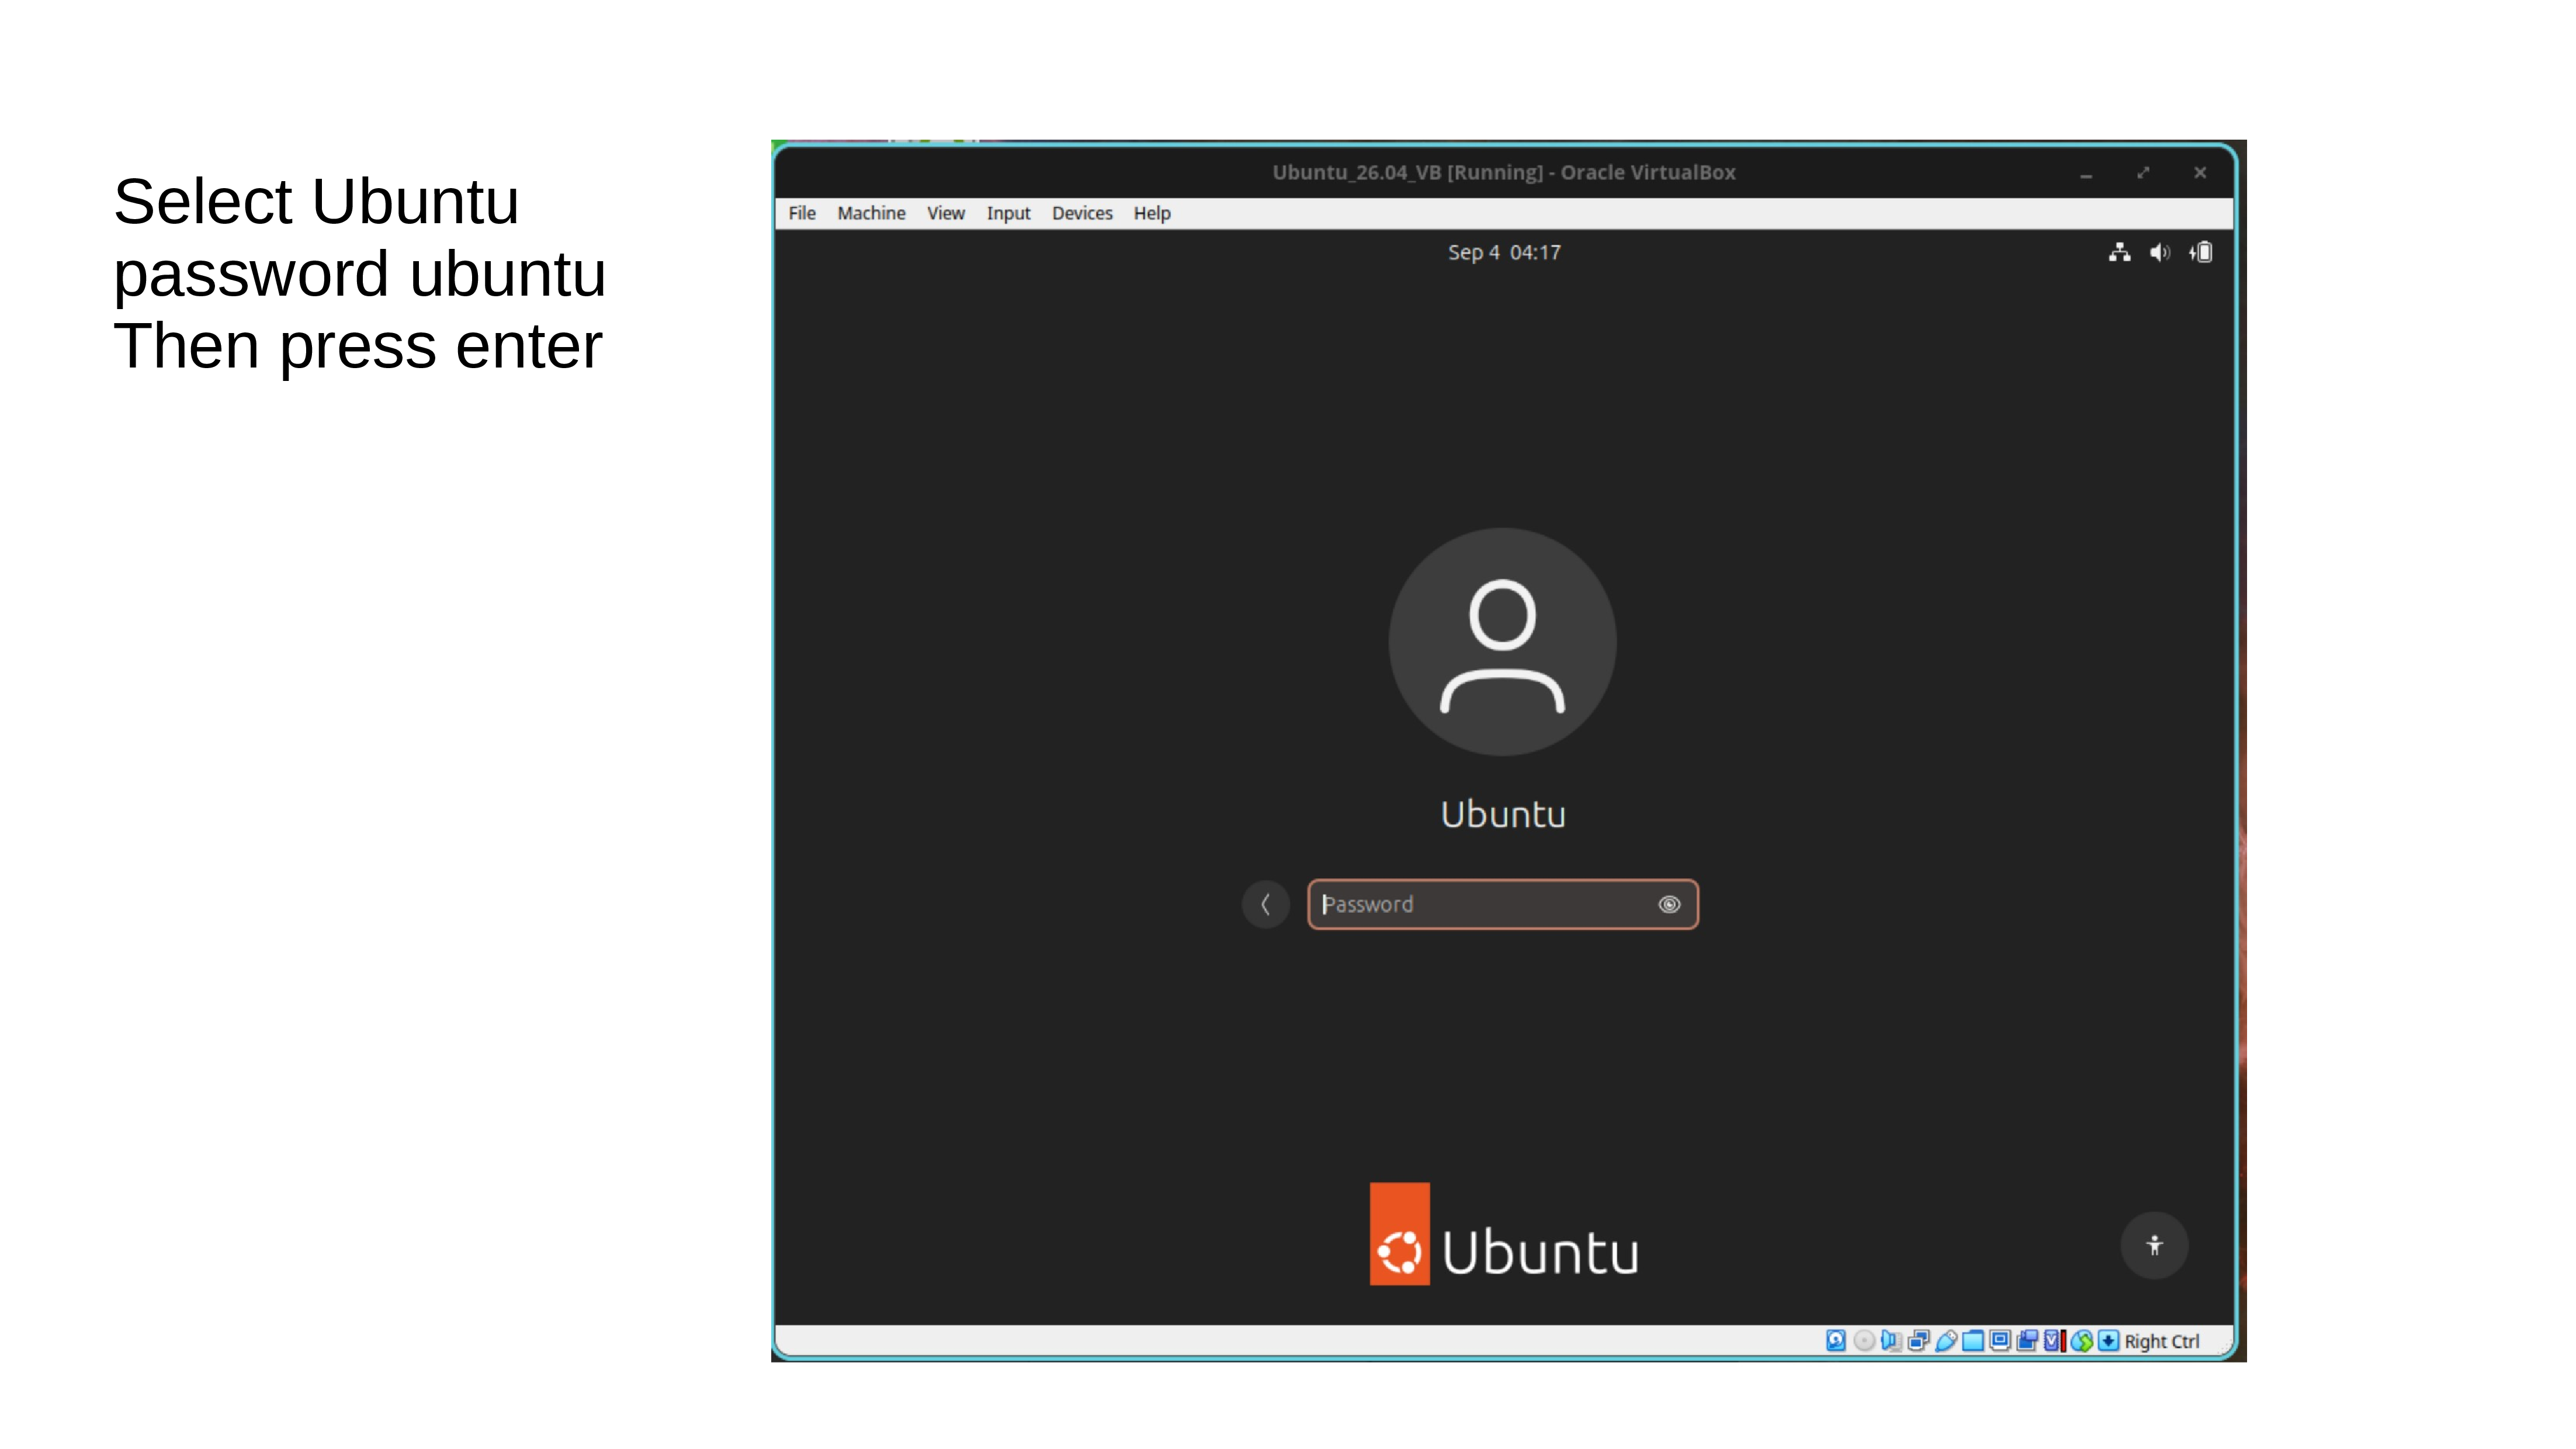This screenshot has width=2576, height=1449.
Task: Focus the Password input field
Action: point(1502,904)
